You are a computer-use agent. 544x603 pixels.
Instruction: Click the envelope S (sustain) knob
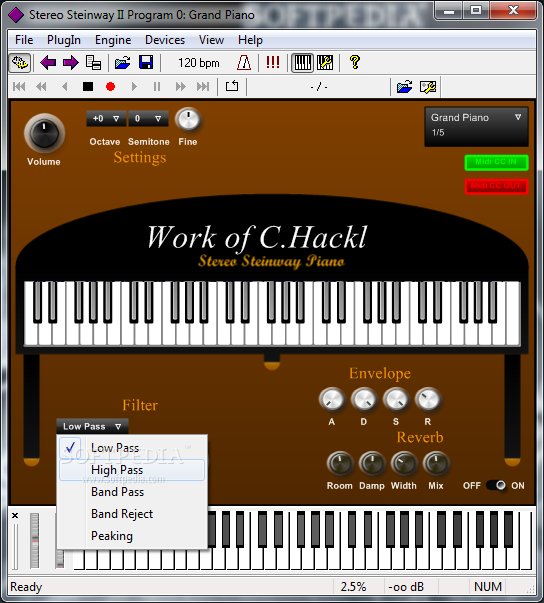pos(396,399)
